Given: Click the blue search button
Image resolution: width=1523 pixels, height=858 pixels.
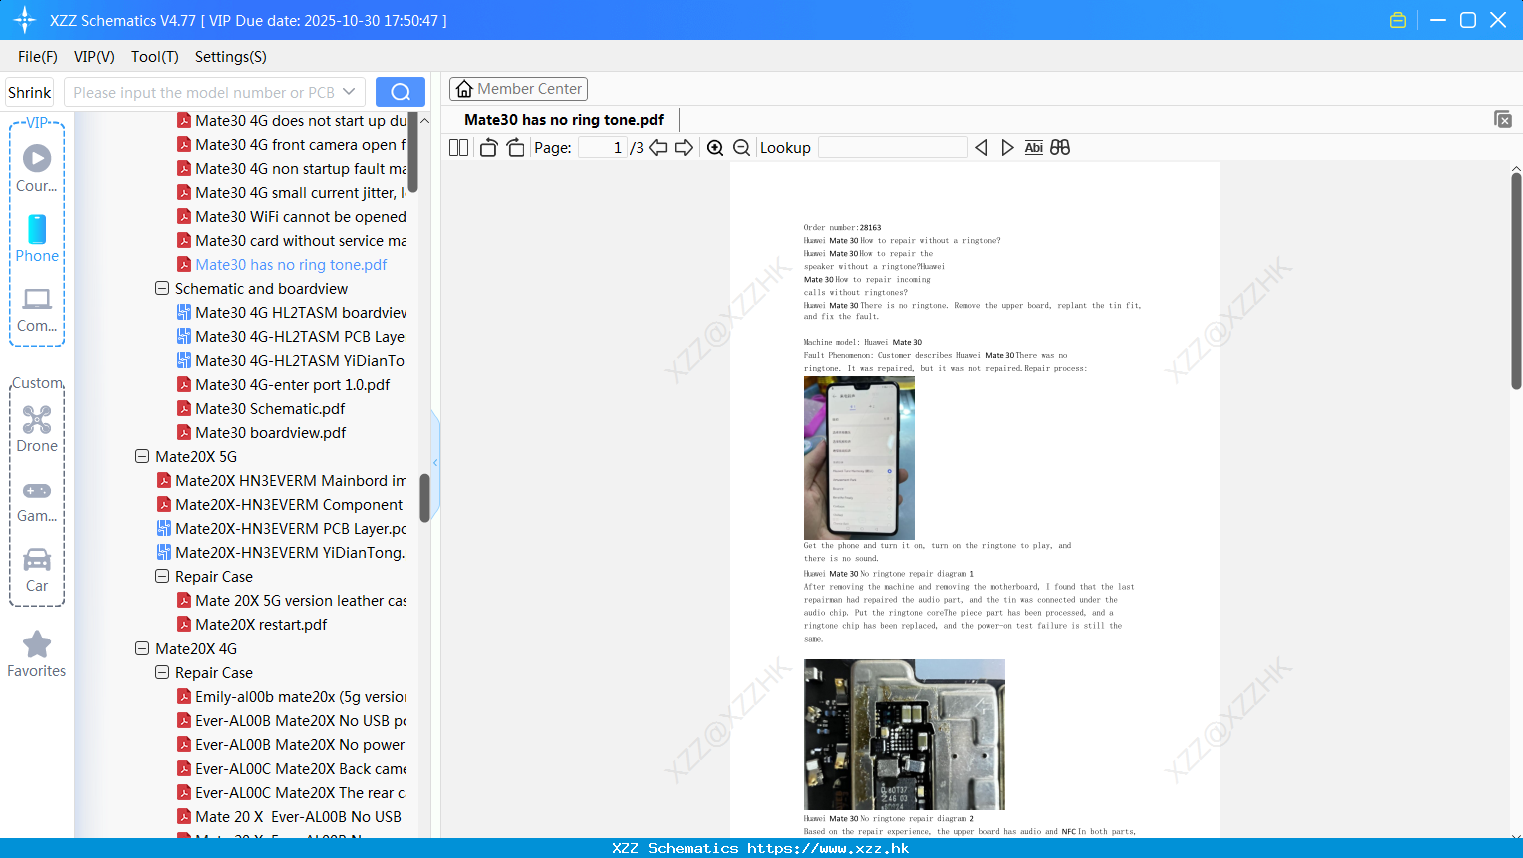Looking at the screenshot, I should pyautogui.click(x=400, y=92).
